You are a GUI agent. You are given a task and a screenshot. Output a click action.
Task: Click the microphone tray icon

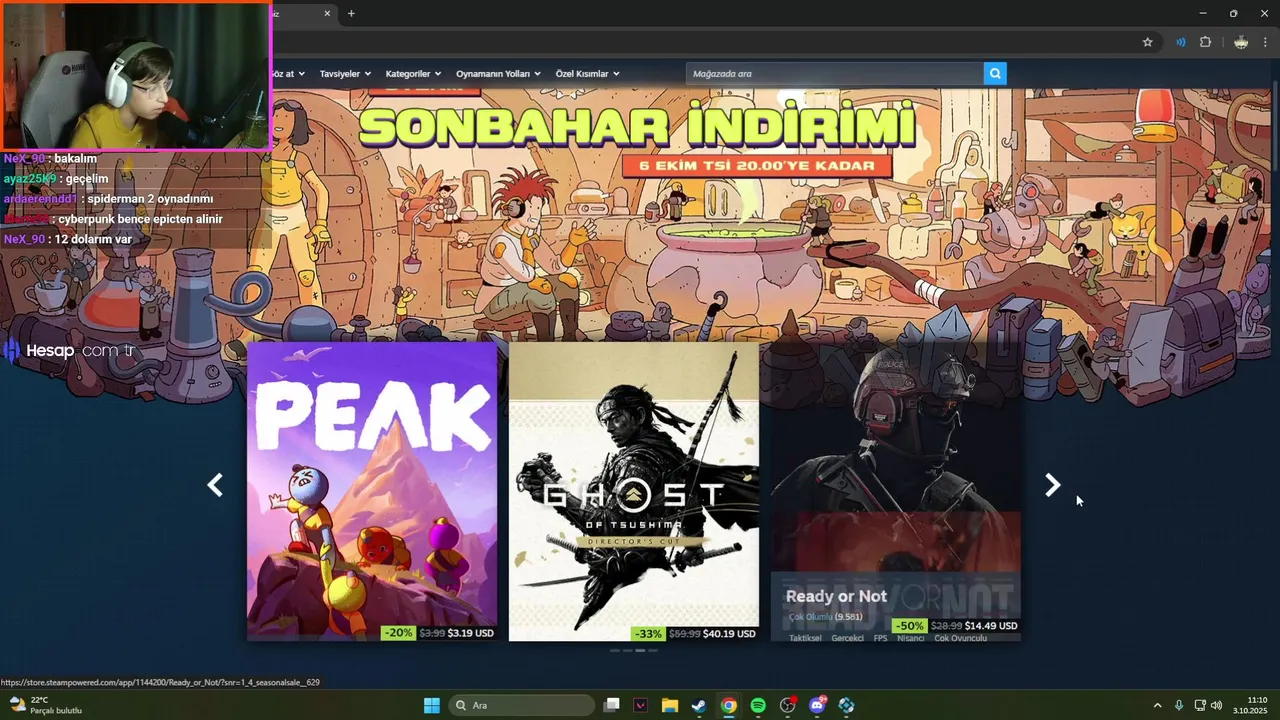(1179, 705)
